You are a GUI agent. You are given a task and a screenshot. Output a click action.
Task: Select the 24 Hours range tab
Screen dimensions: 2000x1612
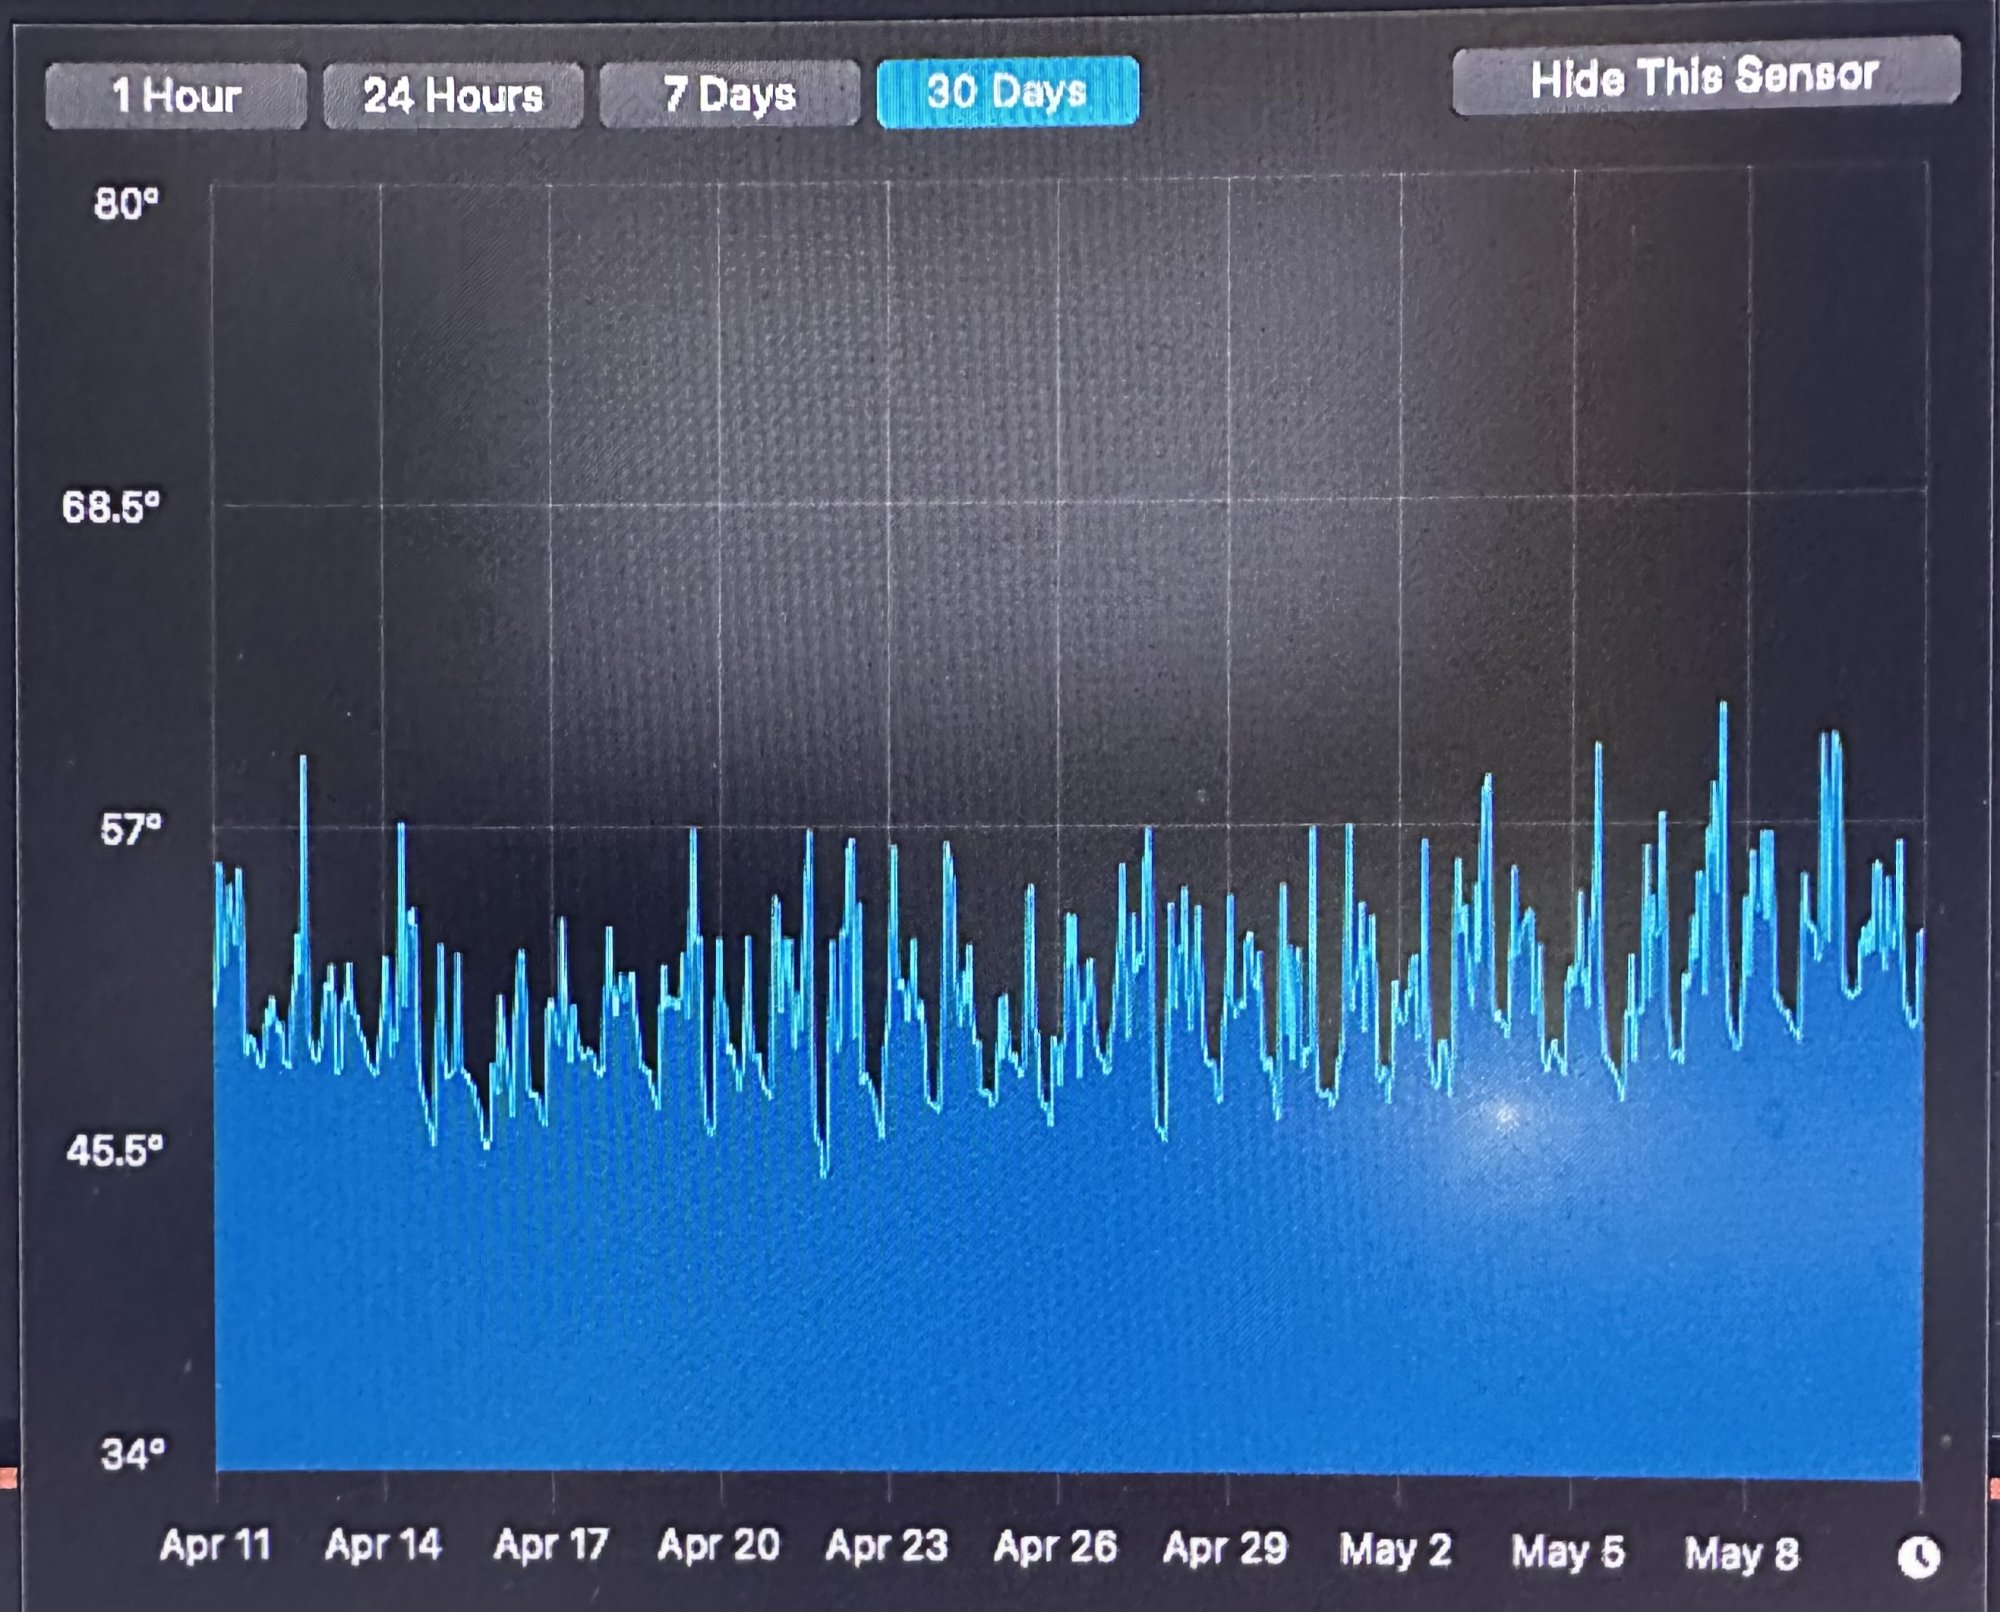point(453,96)
